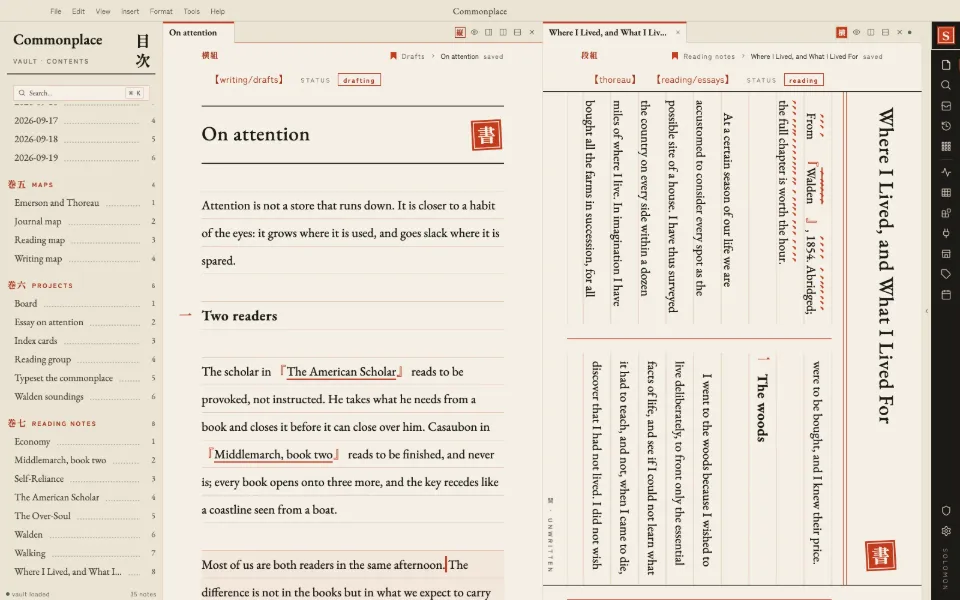Screen dimensions: 960x600
Task: Click the red S logo square
Action: click(x=946, y=36)
